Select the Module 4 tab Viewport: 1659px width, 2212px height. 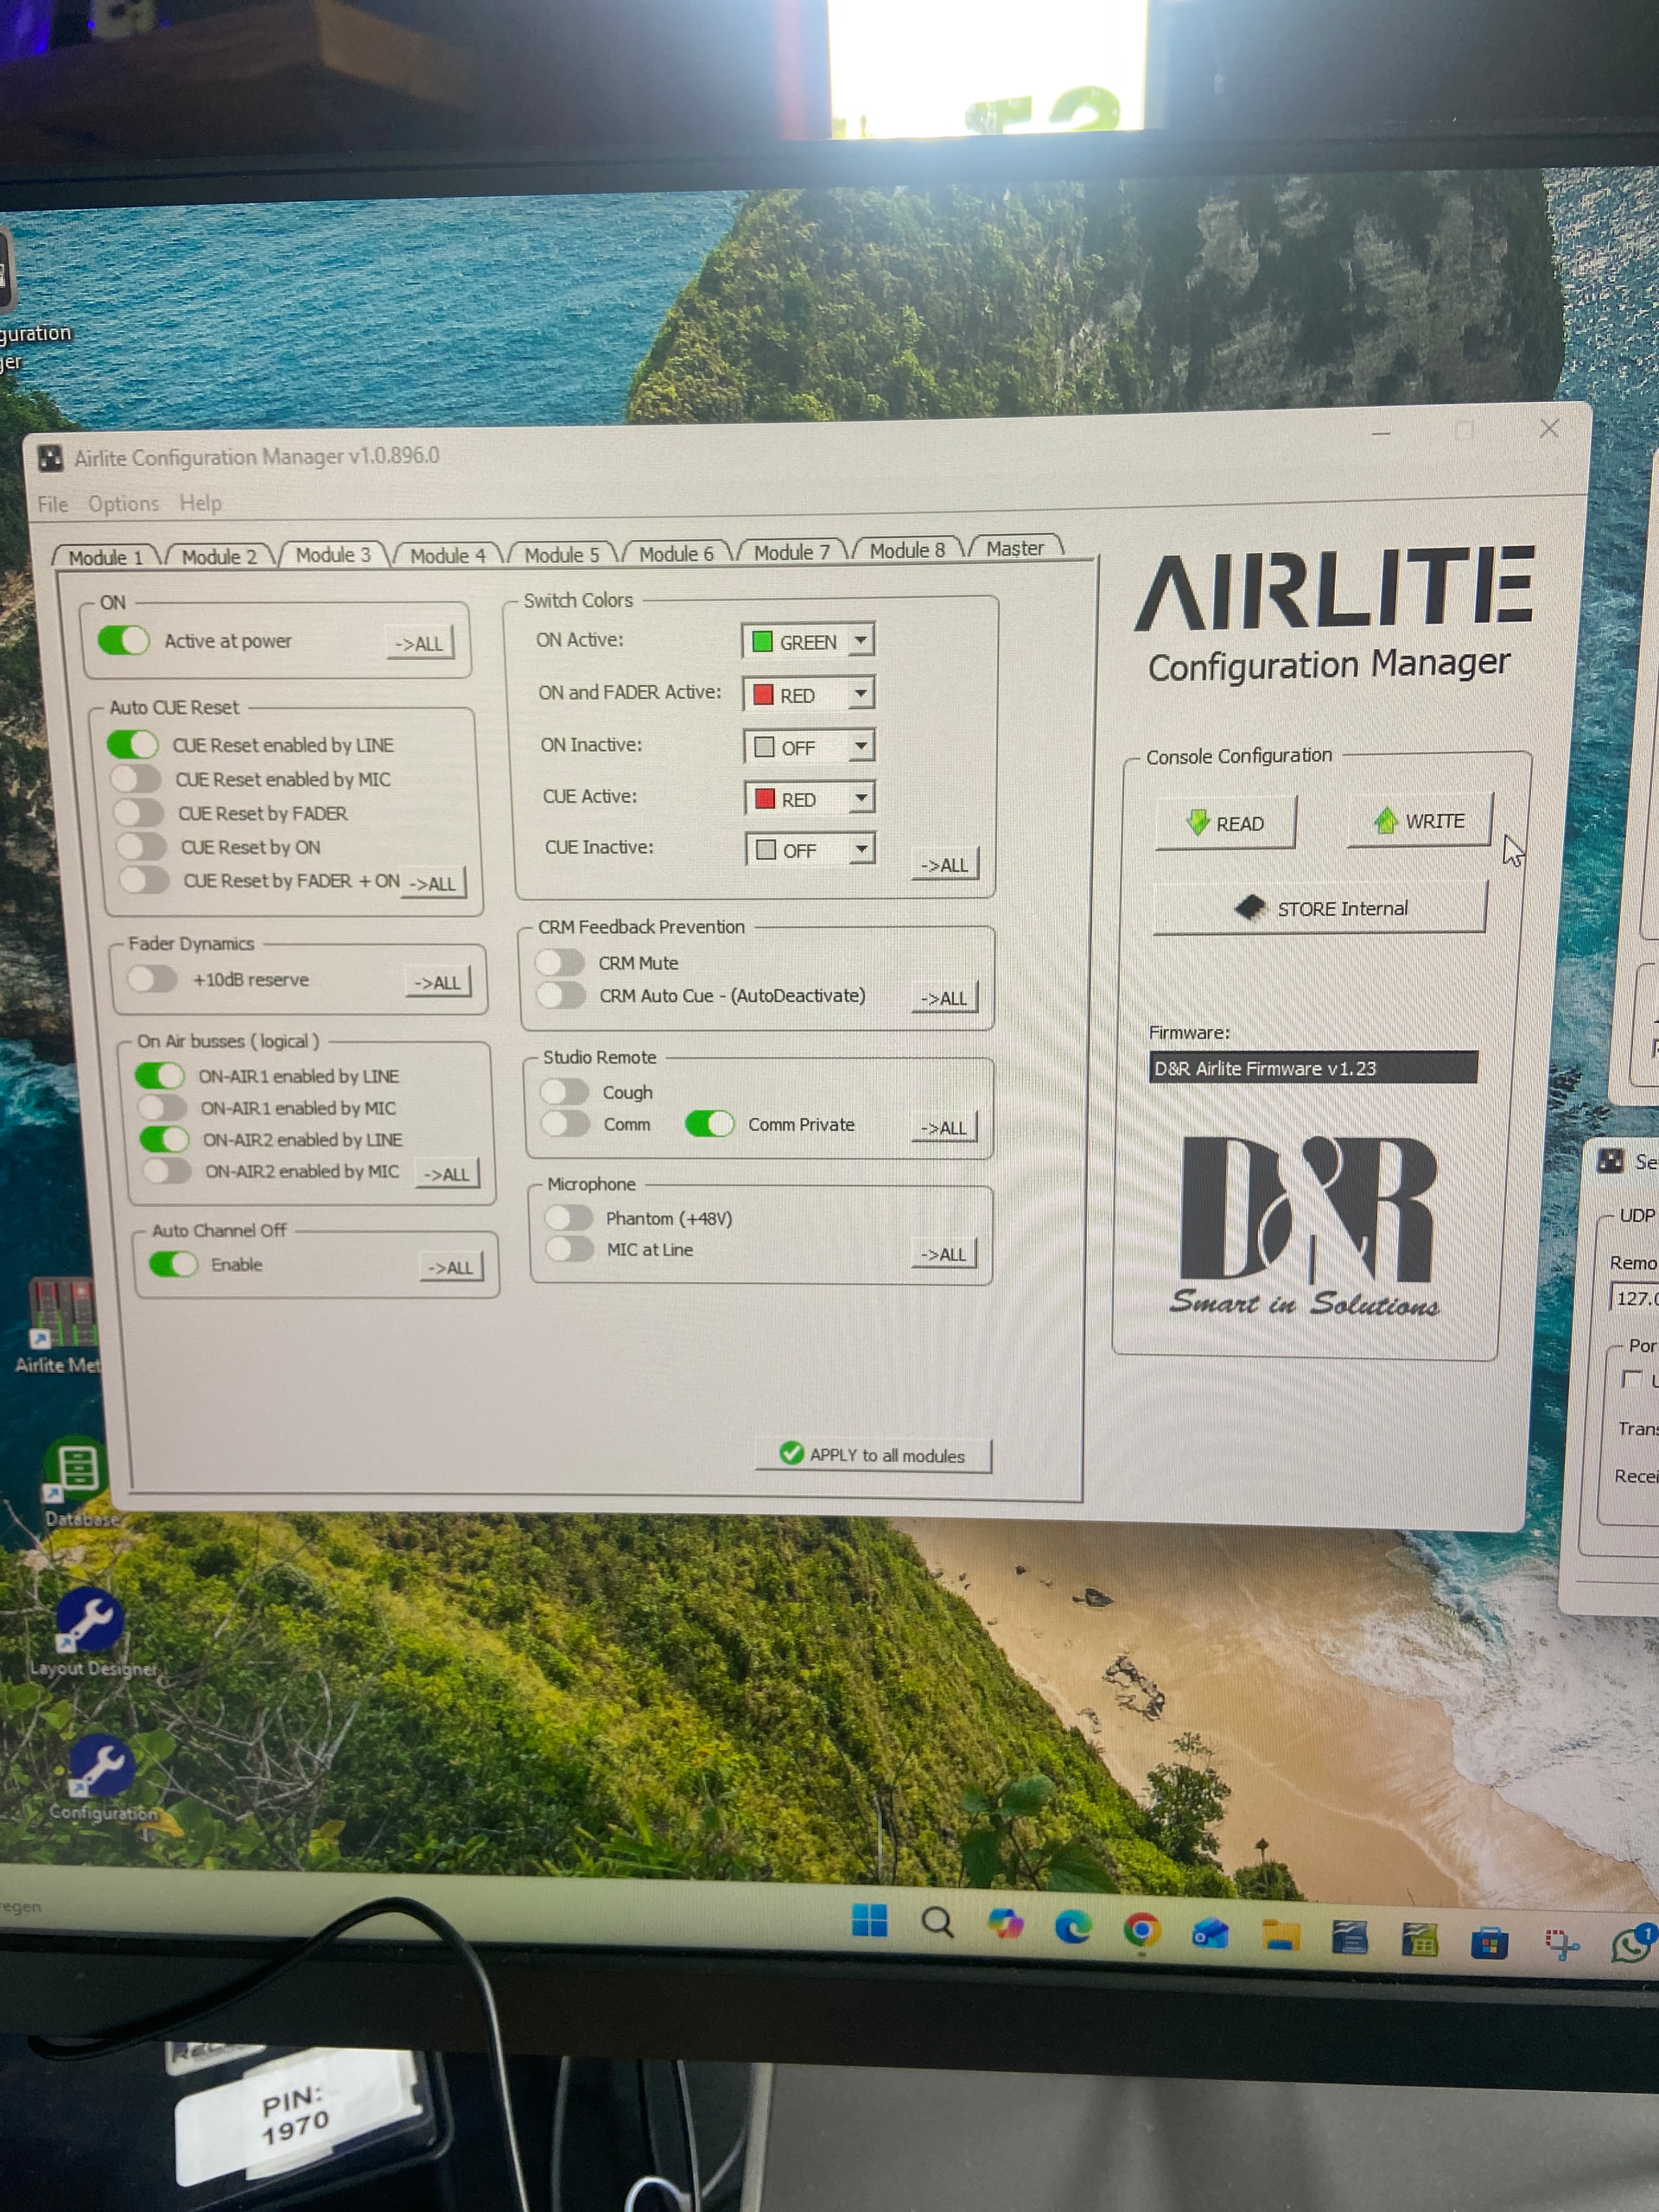tap(447, 555)
